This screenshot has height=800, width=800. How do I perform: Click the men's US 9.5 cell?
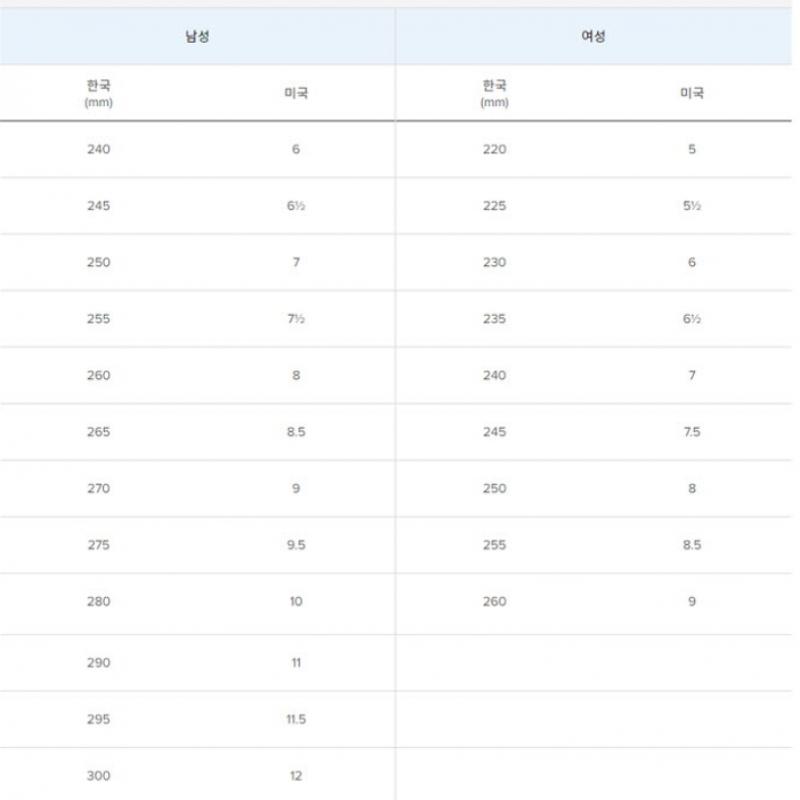pyautogui.click(x=296, y=545)
